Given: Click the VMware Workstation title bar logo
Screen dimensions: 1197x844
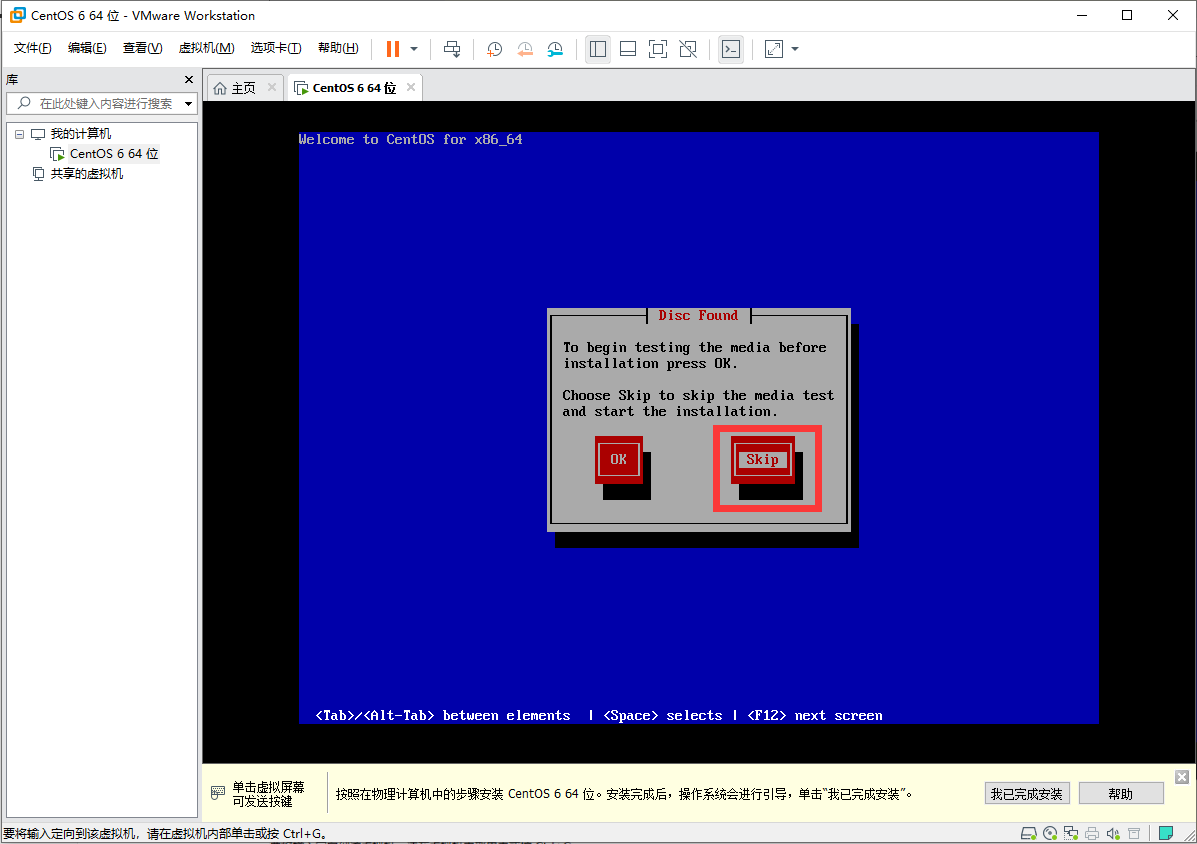Looking at the screenshot, I should [18, 14].
